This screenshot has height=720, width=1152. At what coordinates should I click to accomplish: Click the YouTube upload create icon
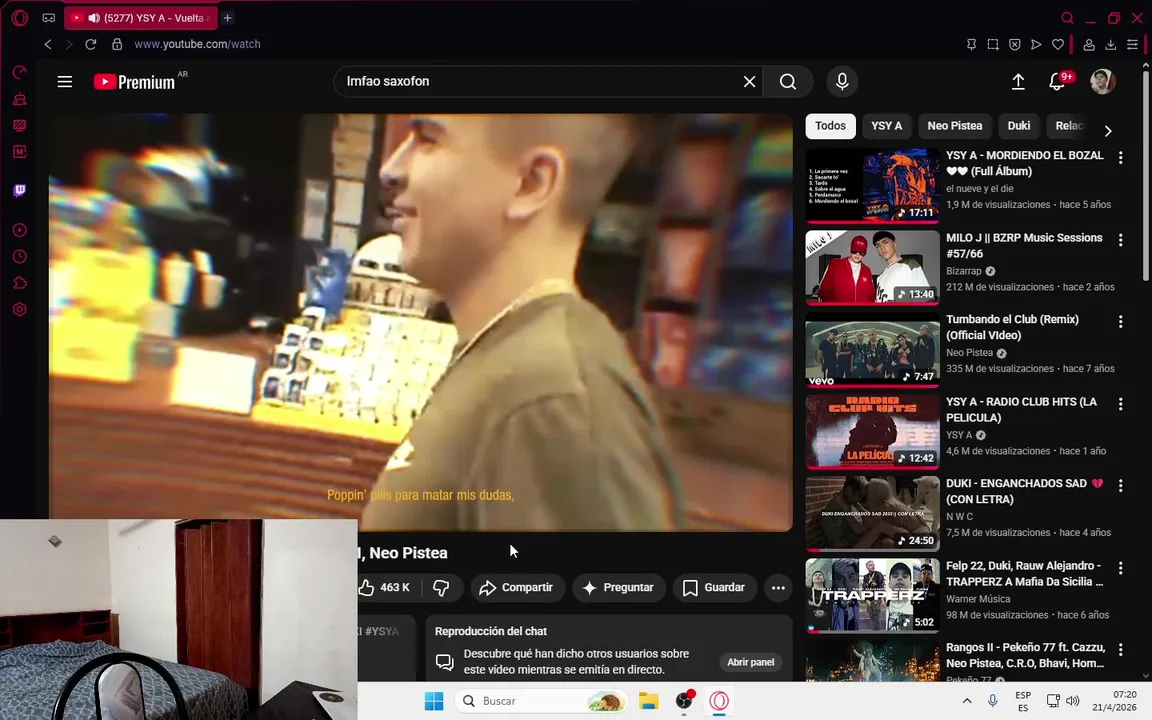point(1018,82)
